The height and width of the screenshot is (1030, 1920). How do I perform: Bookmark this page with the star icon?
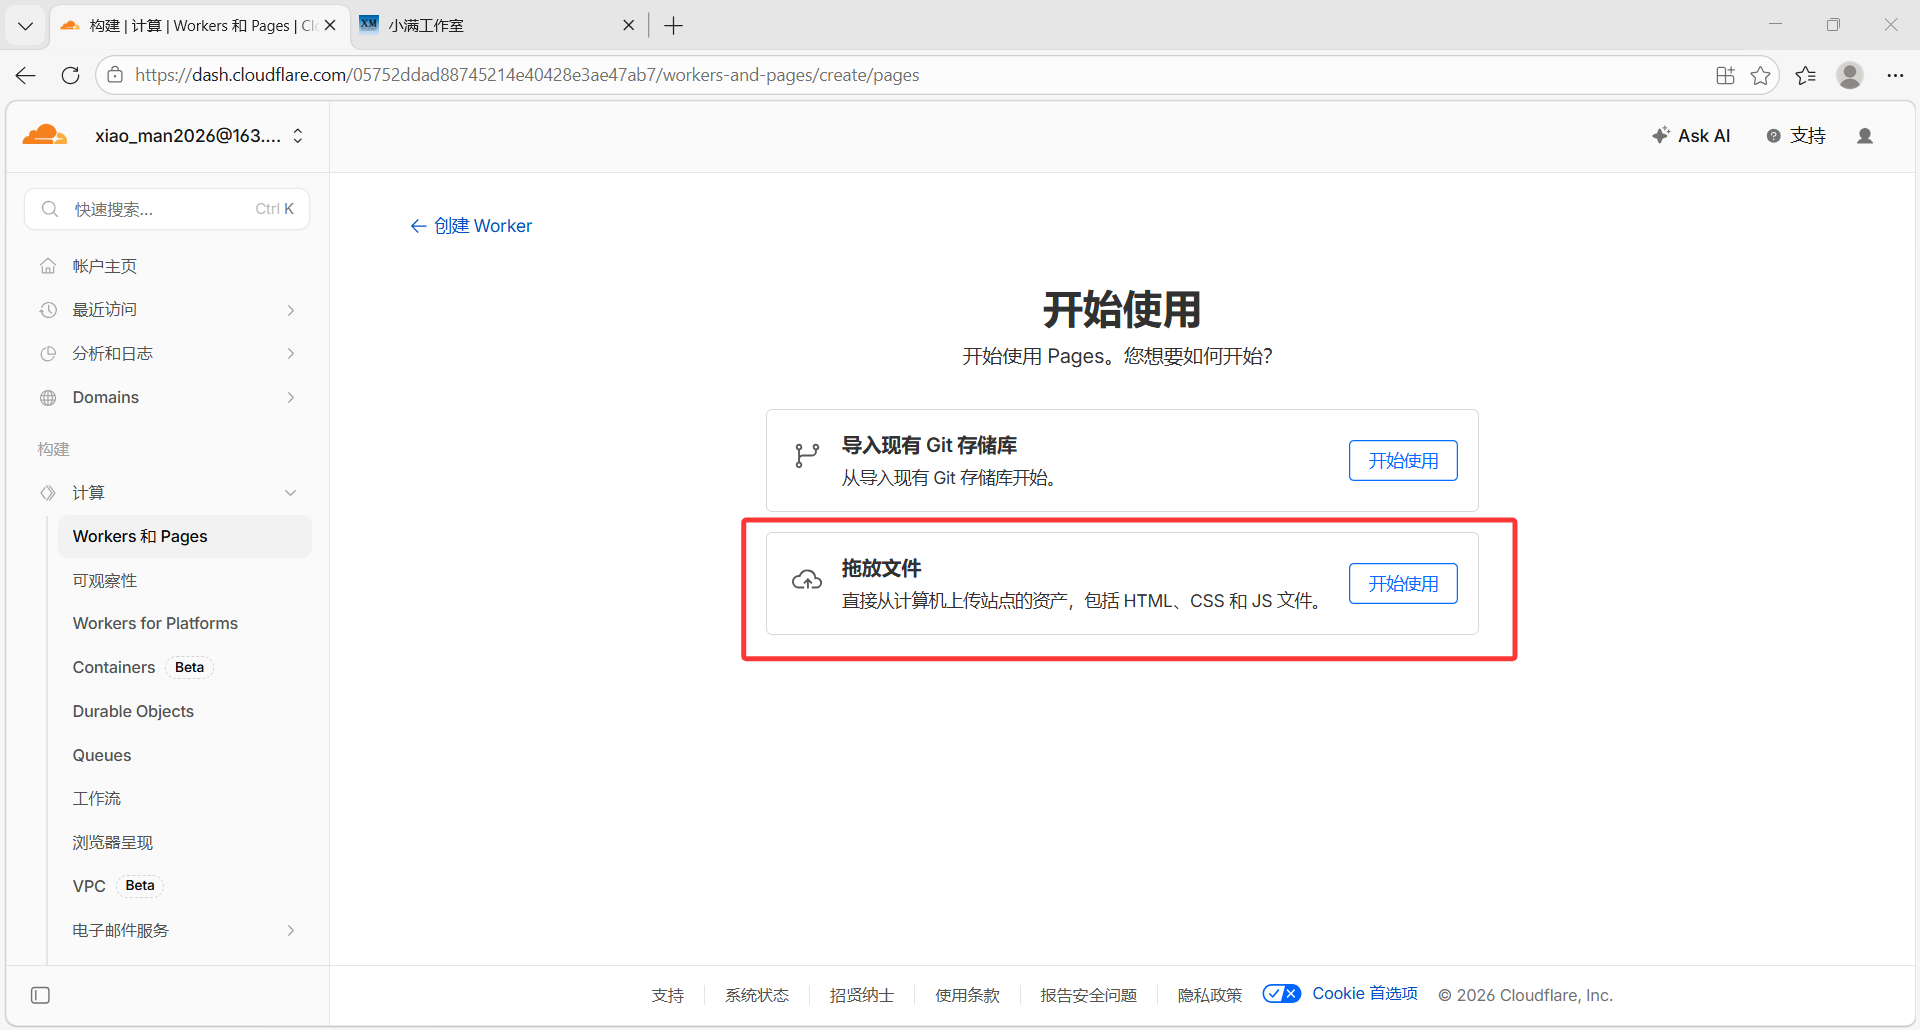click(1760, 75)
